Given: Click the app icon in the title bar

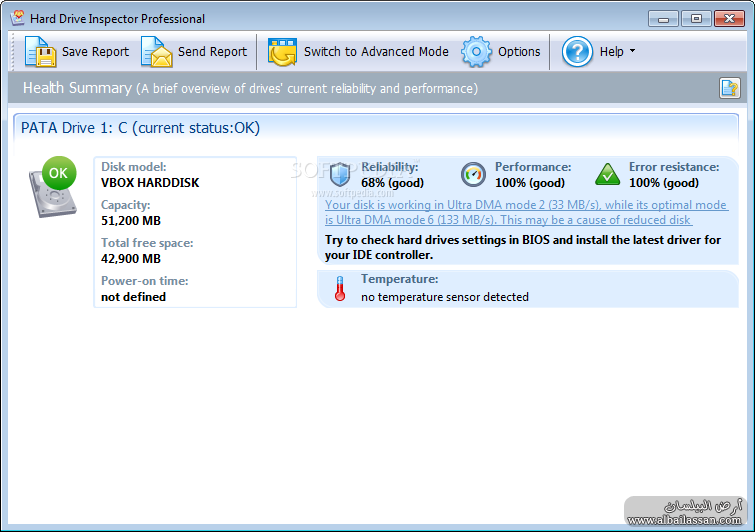Looking at the screenshot, I should click(18, 18).
